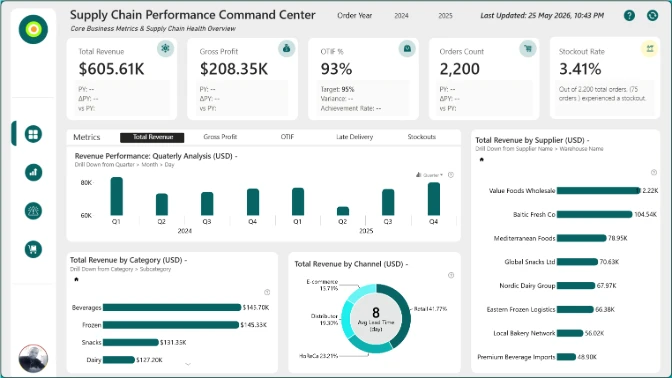
Task: Select Baltic Fresh Co supplier bar
Action: 594,214
